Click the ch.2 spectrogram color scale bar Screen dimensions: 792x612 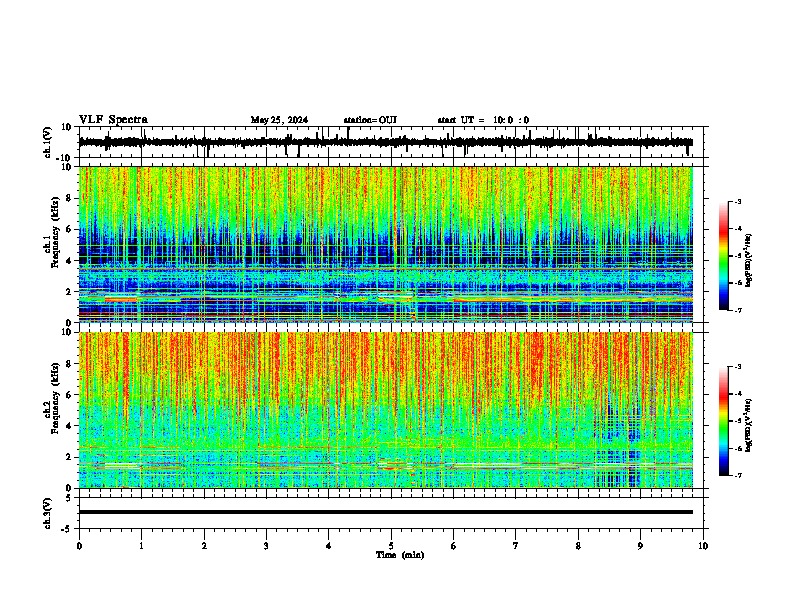[x=724, y=421]
